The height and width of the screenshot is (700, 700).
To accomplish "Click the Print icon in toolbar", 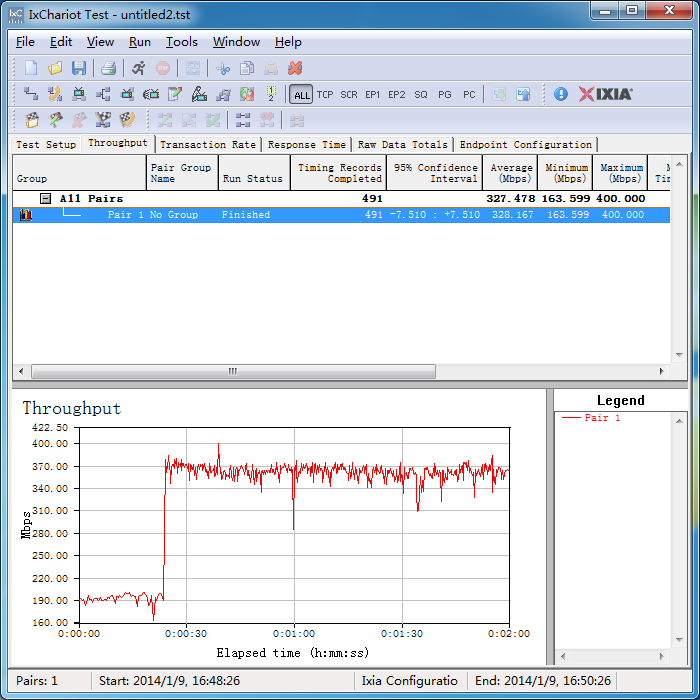I will click(108, 68).
